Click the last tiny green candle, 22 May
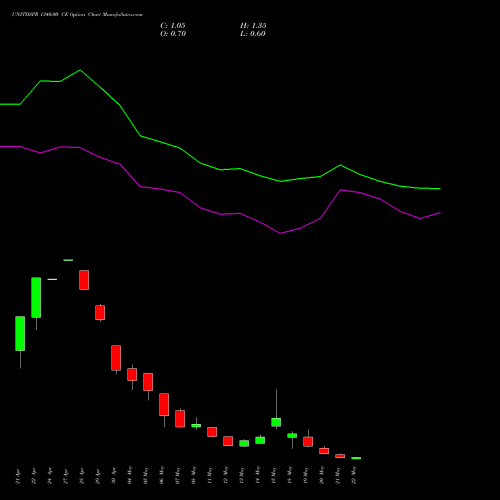The height and width of the screenshot is (500, 500). click(356, 458)
